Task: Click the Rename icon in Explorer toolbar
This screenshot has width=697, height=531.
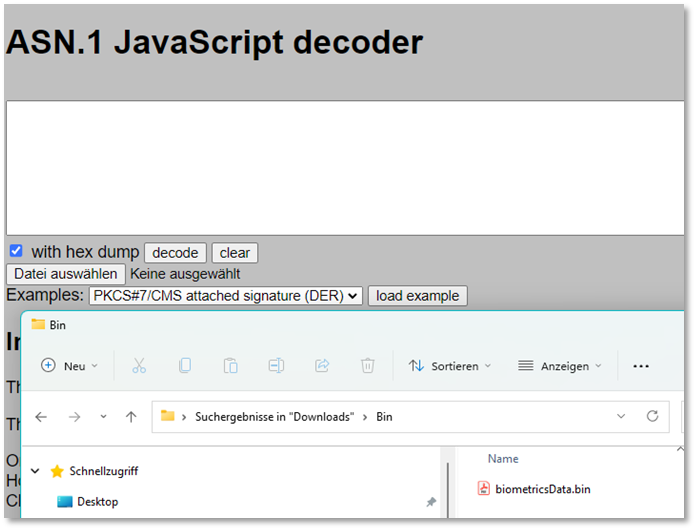Action: point(276,366)
